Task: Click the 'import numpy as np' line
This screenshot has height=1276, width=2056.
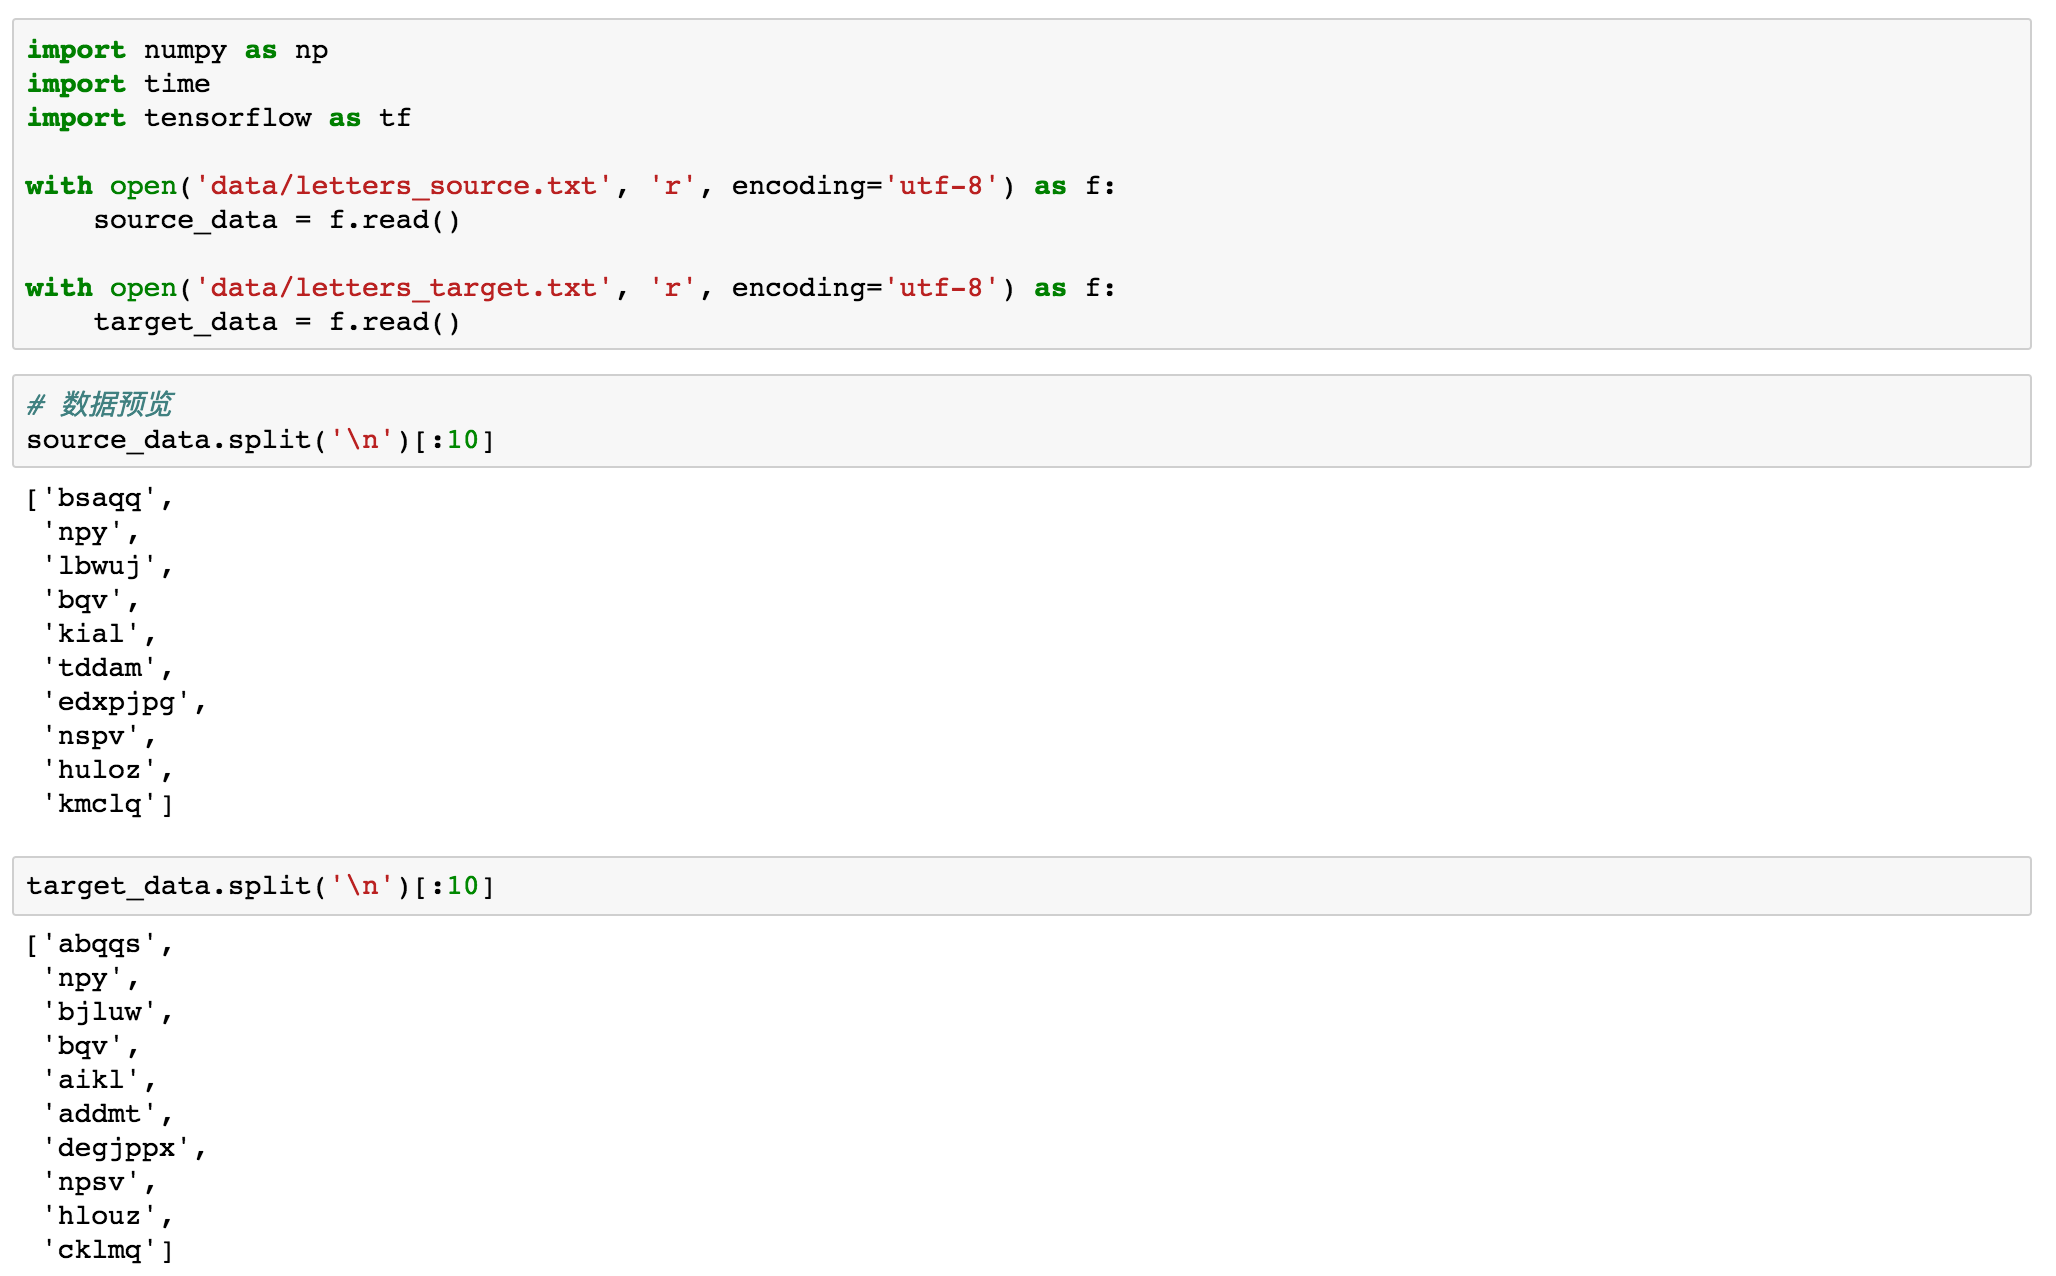Action: coord(177,50)
